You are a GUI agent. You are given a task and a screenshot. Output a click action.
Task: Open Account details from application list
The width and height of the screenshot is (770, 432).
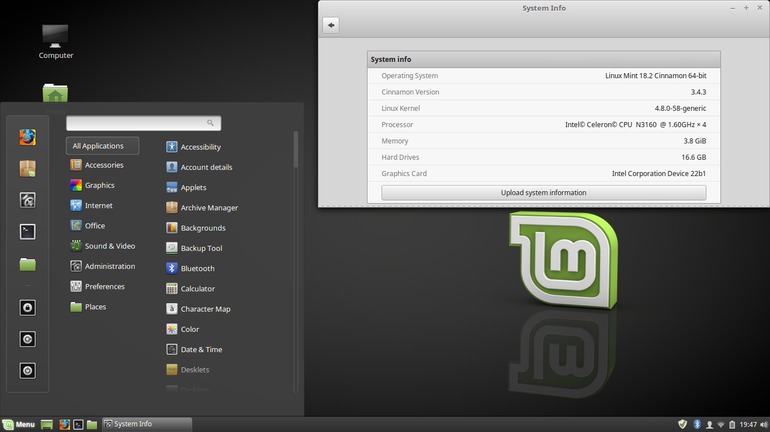[x=199, y=167]
